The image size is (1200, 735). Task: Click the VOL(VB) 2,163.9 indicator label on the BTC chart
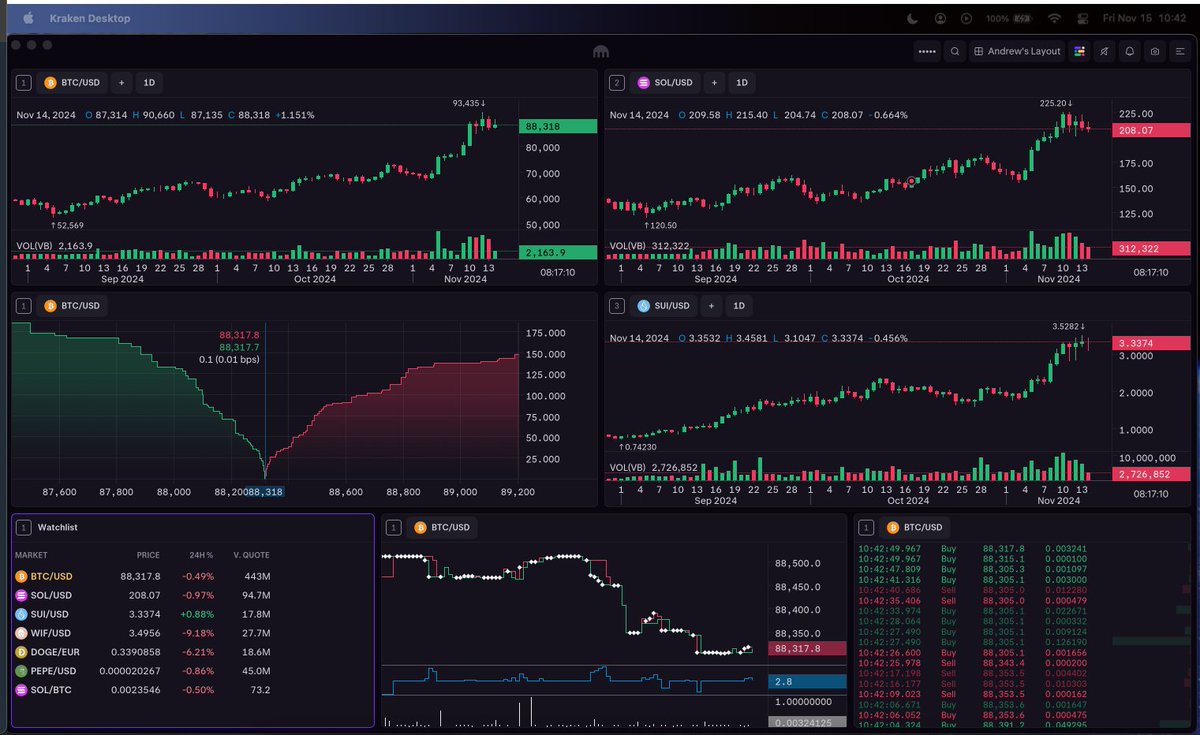54,245
